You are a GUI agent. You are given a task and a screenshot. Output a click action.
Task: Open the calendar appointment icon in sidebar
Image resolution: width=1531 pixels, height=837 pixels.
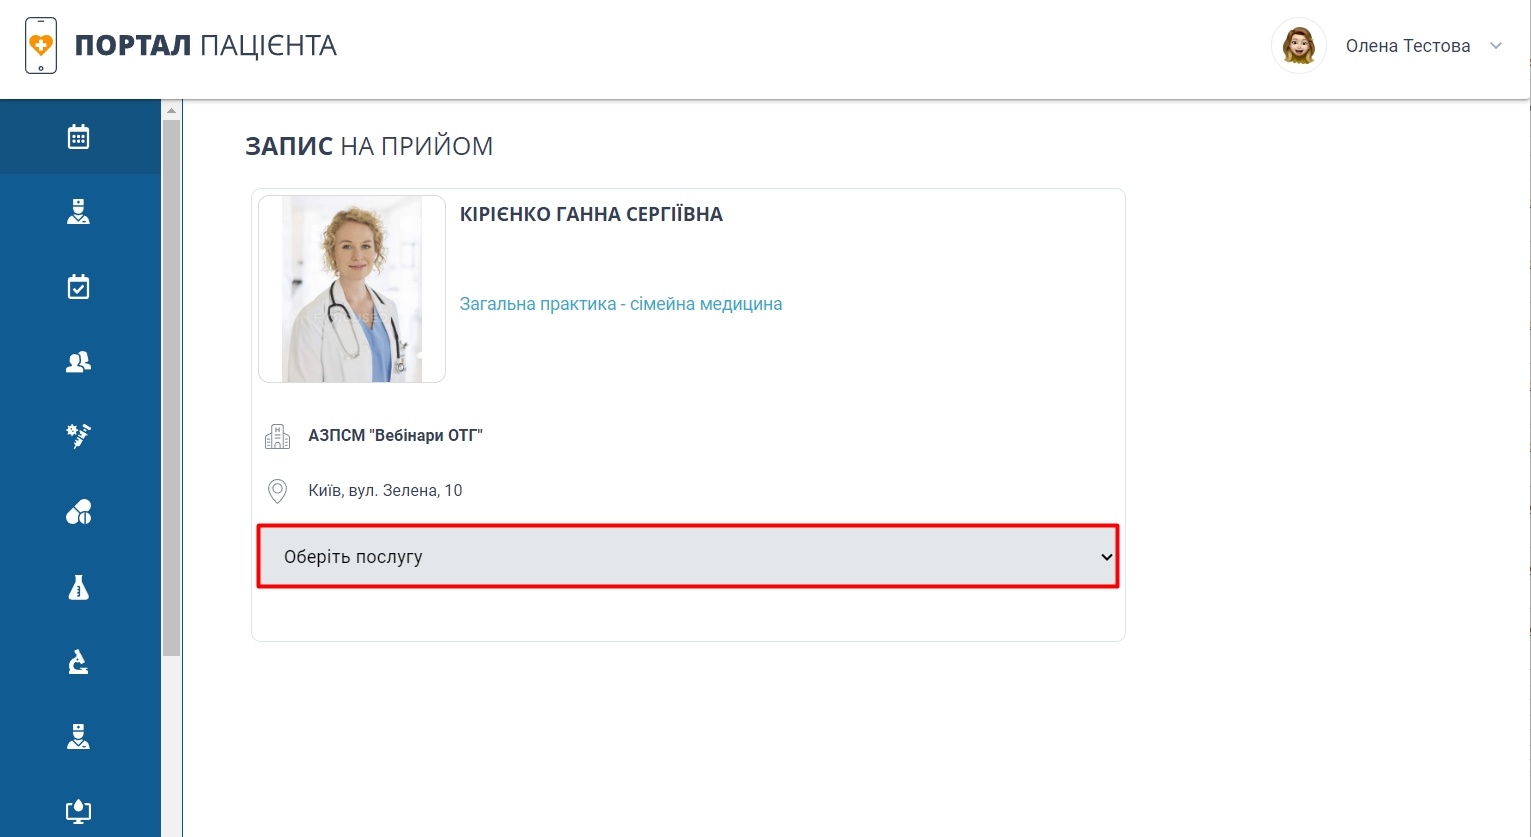78,137
